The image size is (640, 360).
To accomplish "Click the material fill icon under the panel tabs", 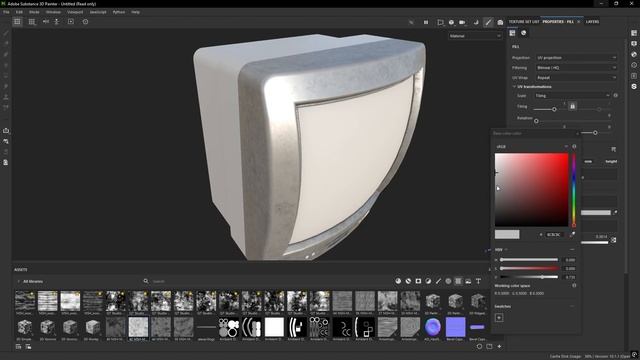I will (512, 33).
